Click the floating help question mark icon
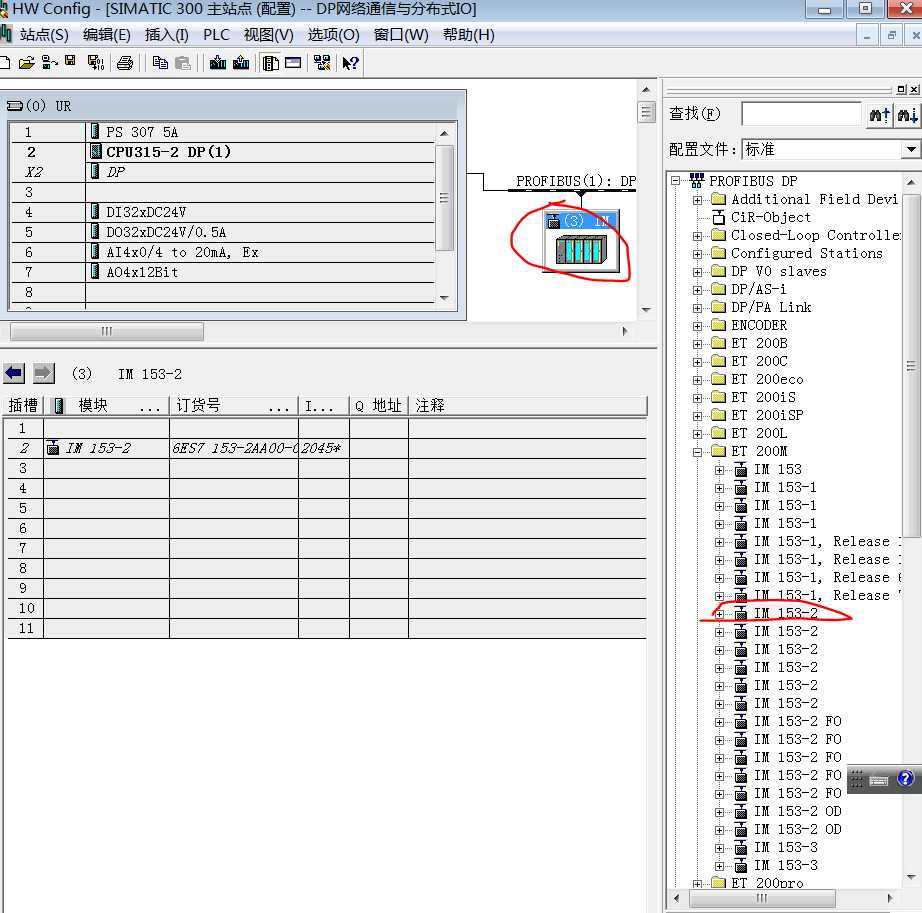 click(x=905, y=779)
